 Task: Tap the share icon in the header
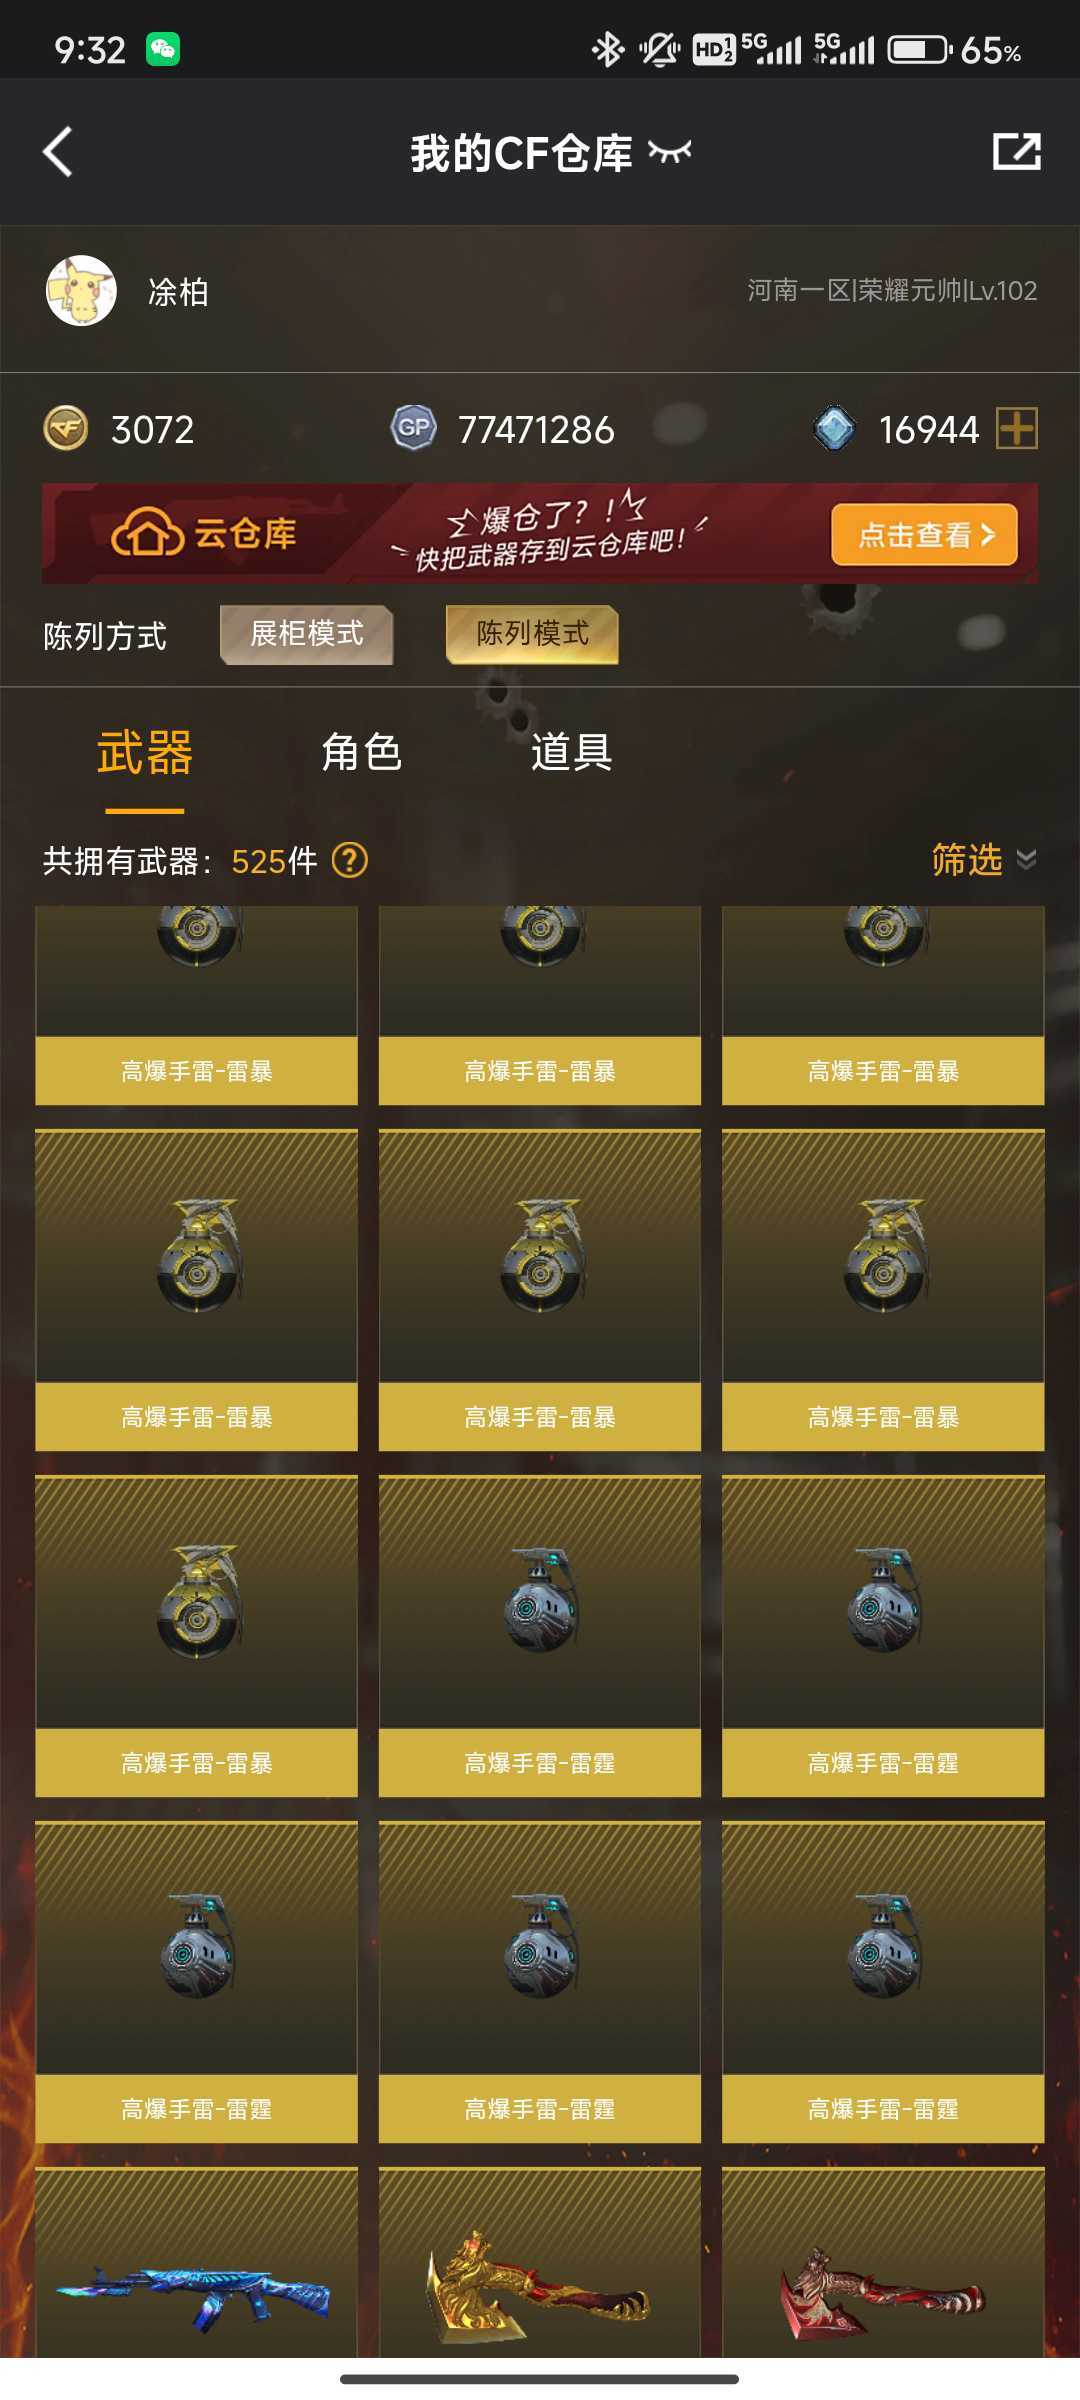coord(1016,152)
